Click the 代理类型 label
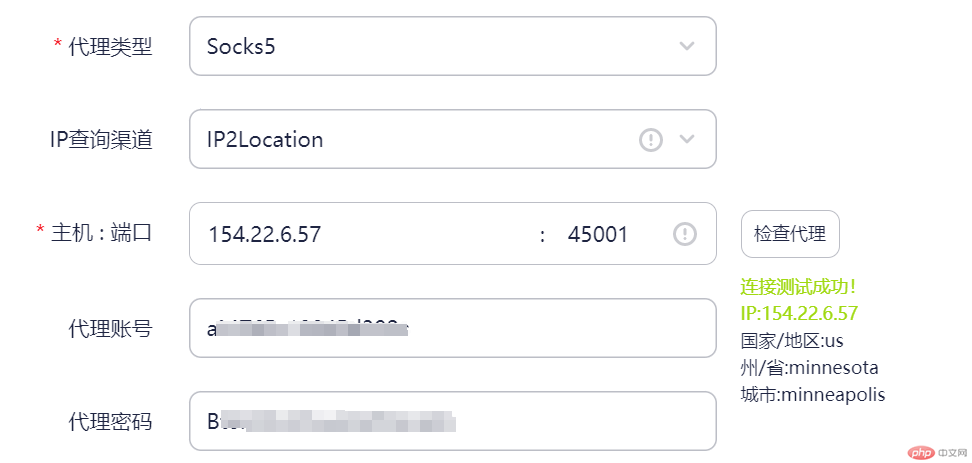Viewport: 972px width, 463px height. 110,46
